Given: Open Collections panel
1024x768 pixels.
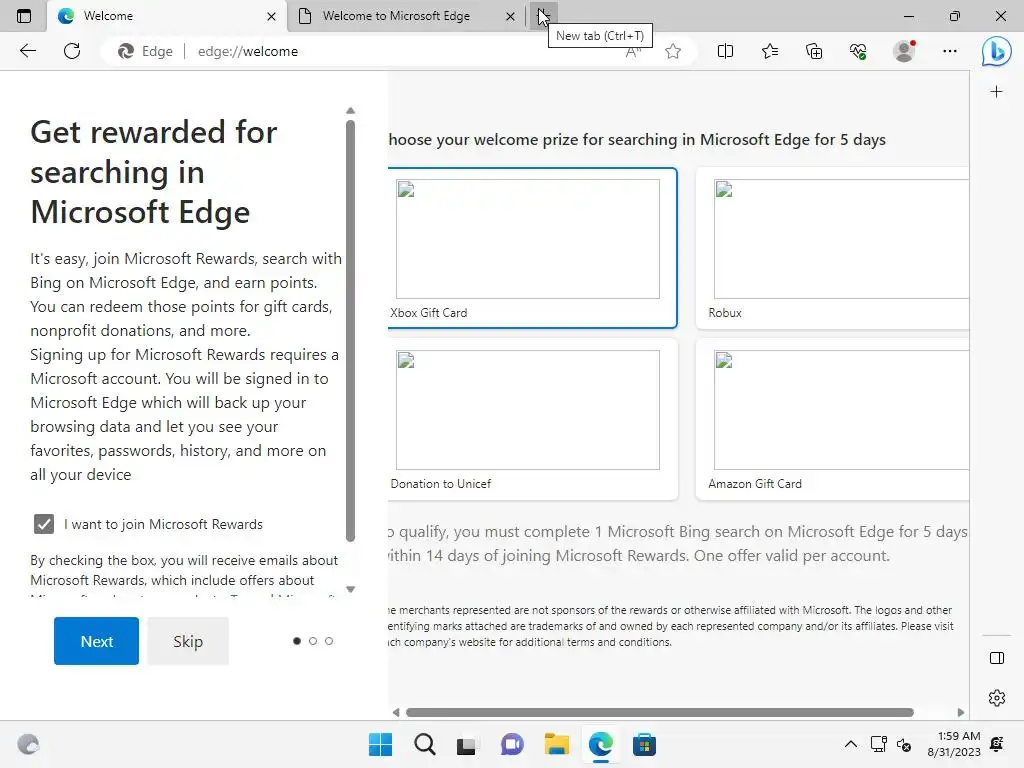Looking at the screenshot, I should [x=814, y=51].
